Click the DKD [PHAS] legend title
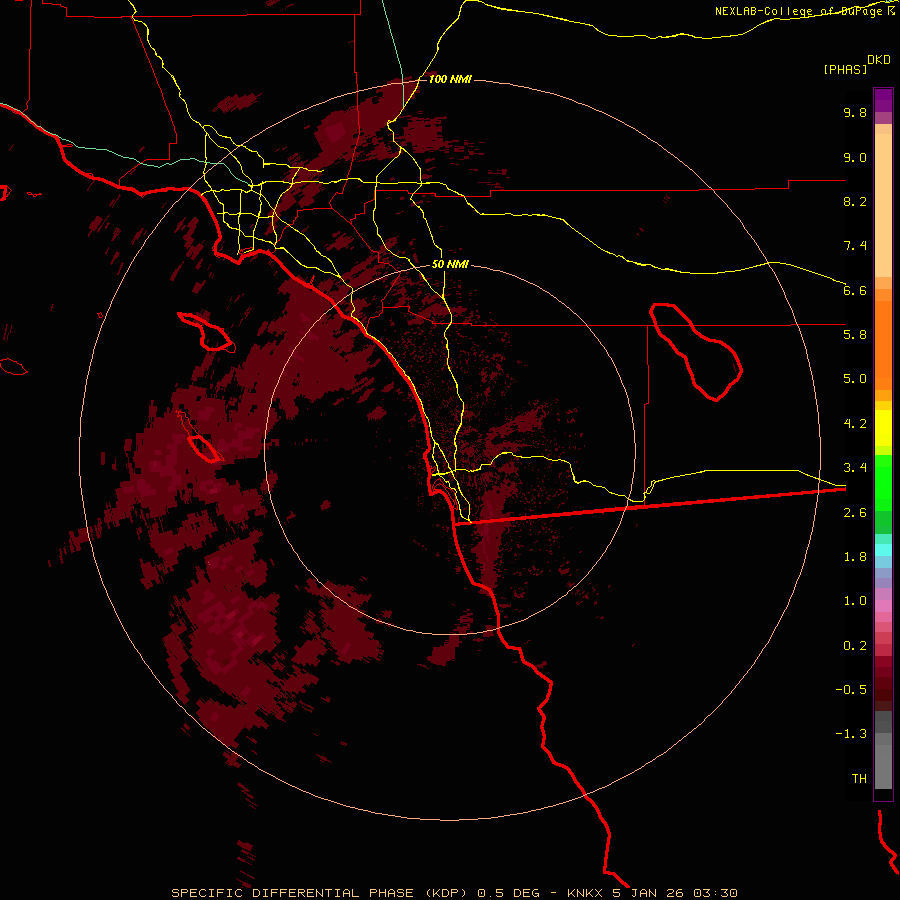The height and width of the screenshot is (900, 900). pyautogui.click(x=857, y=64)
